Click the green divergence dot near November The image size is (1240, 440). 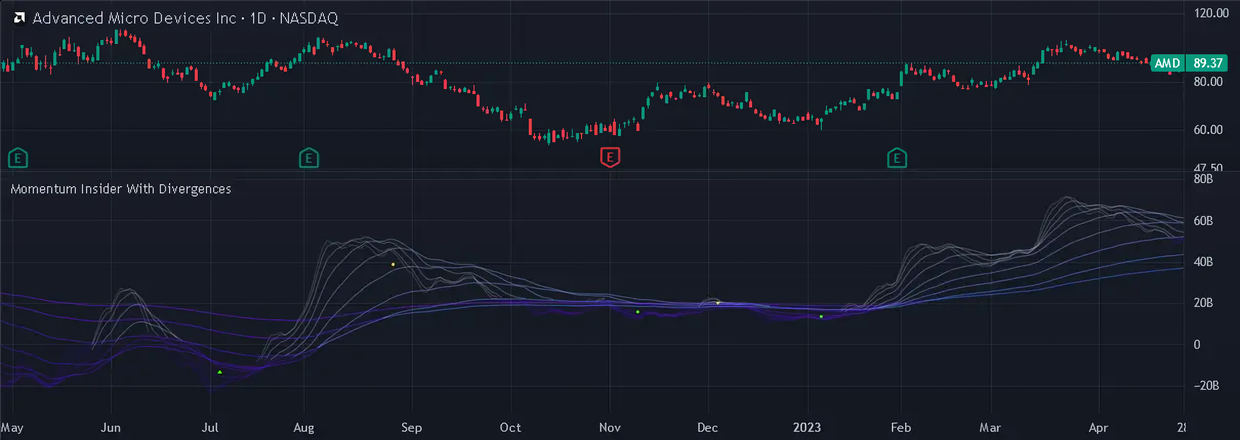coord(637,312)
